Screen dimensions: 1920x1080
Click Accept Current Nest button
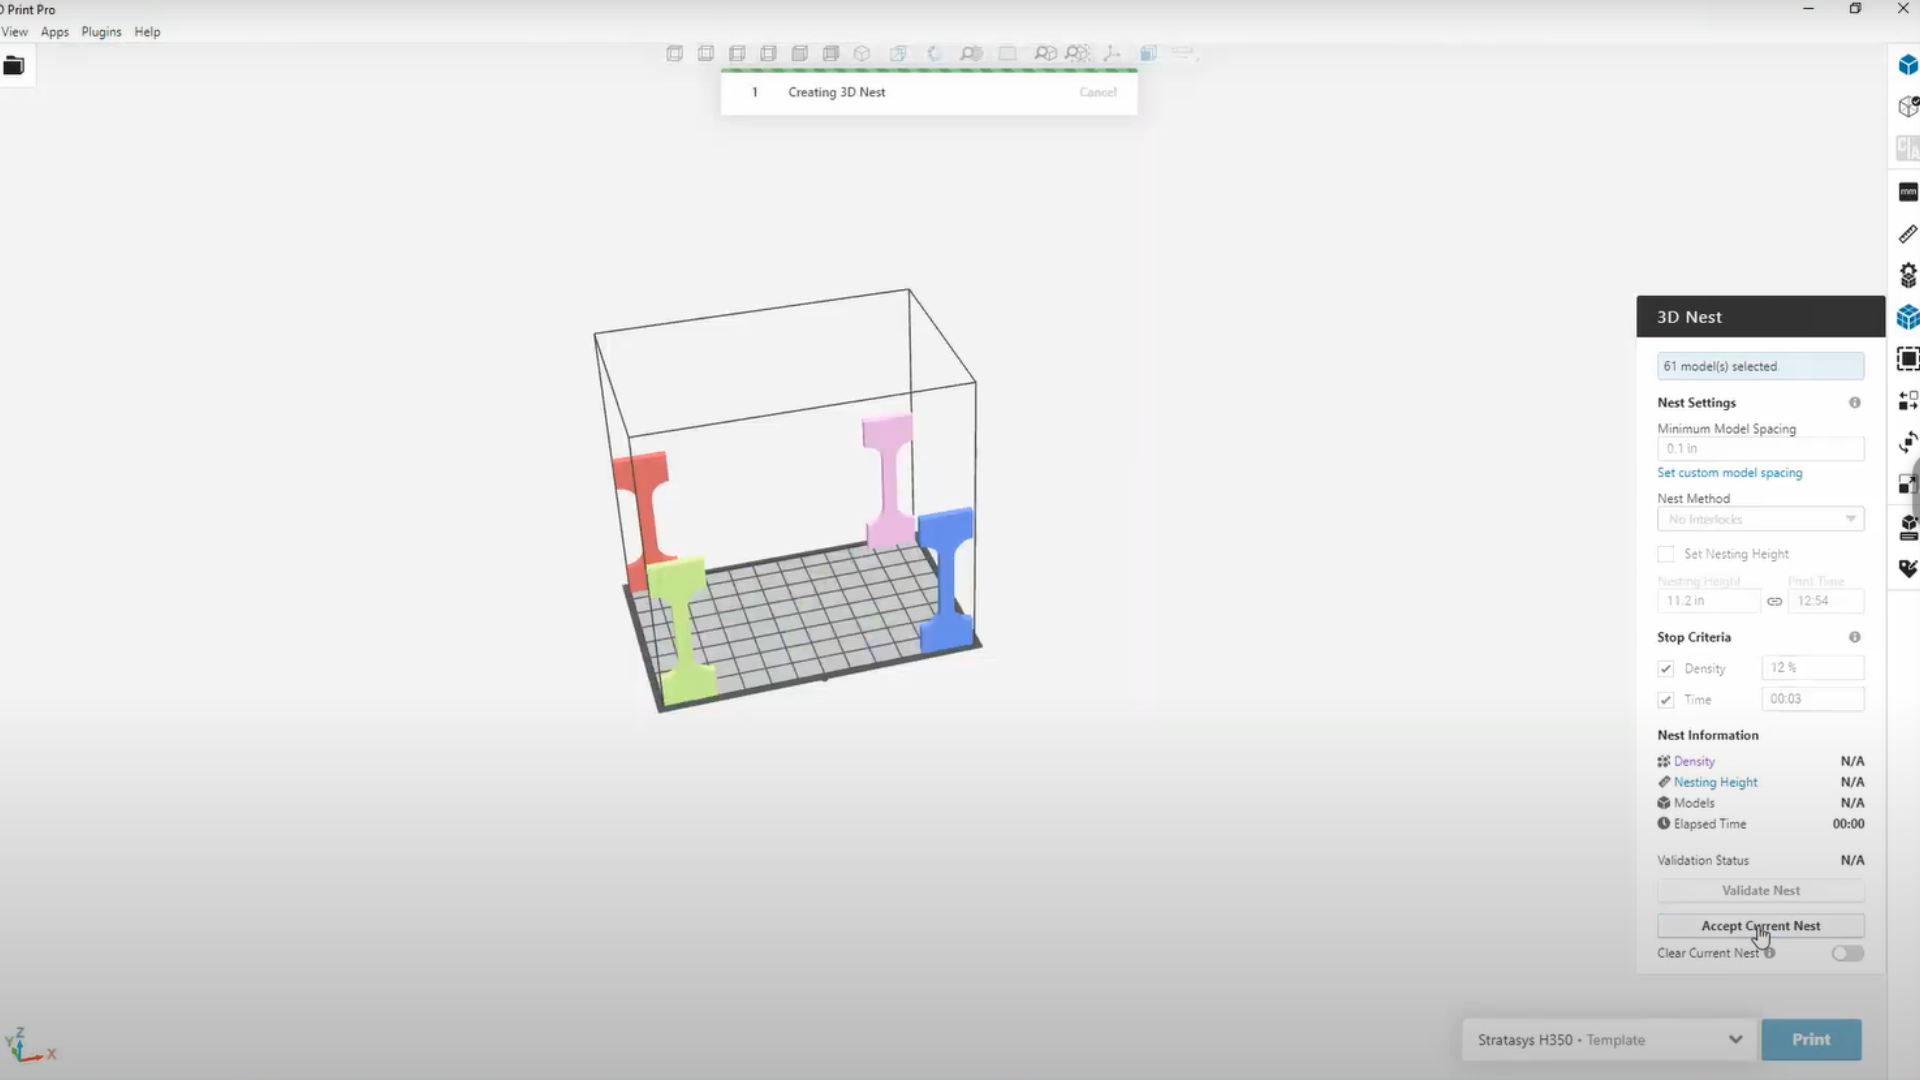pyautogui.click(x=1760, y=924)
